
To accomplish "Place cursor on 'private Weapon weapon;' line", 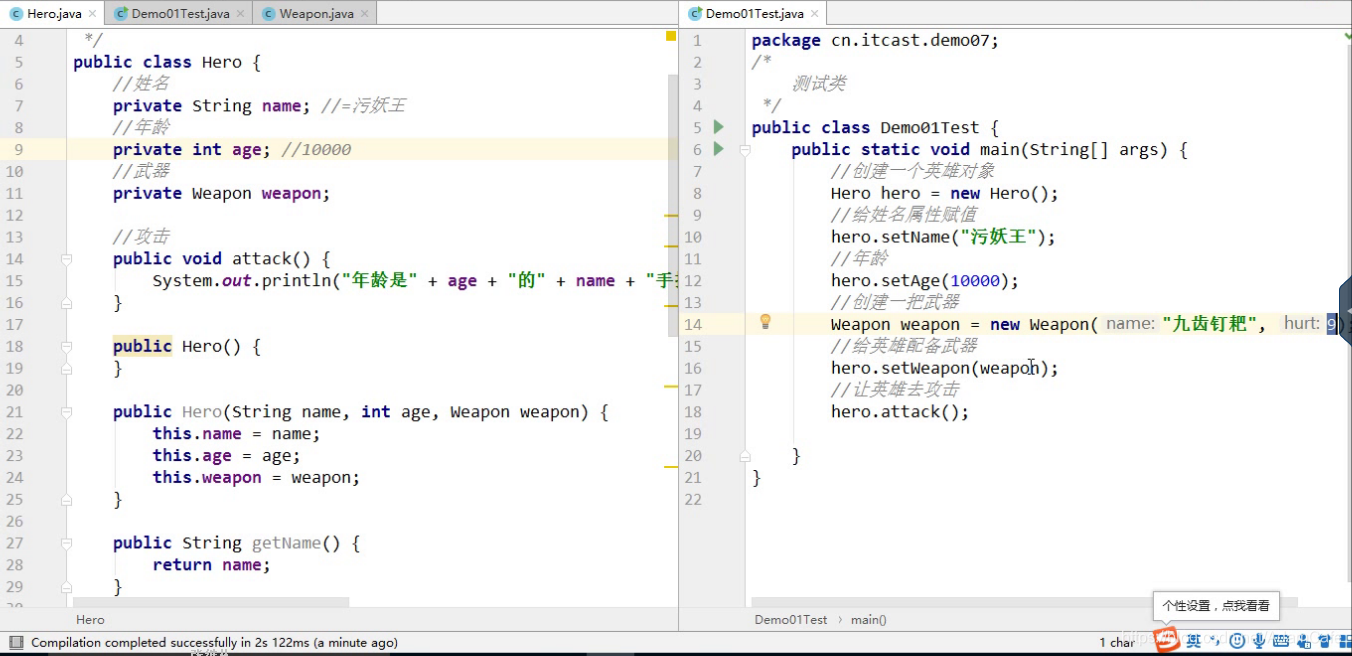I will (x=221, y=193).
